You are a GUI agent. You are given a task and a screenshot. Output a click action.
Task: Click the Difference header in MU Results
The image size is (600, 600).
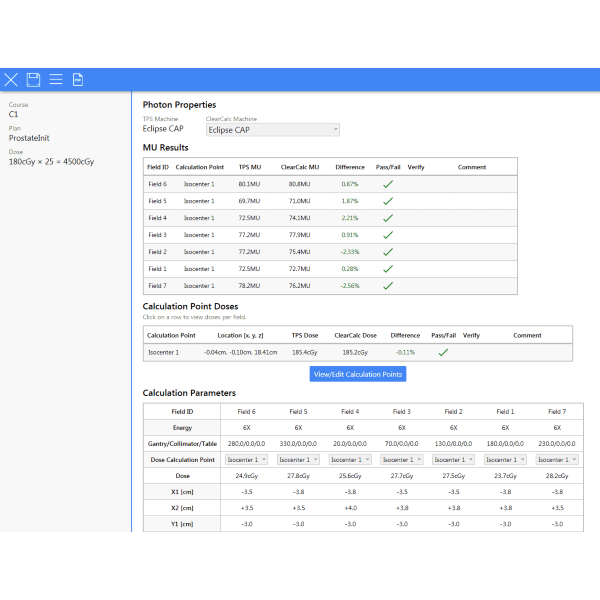(x=350, y=167)
